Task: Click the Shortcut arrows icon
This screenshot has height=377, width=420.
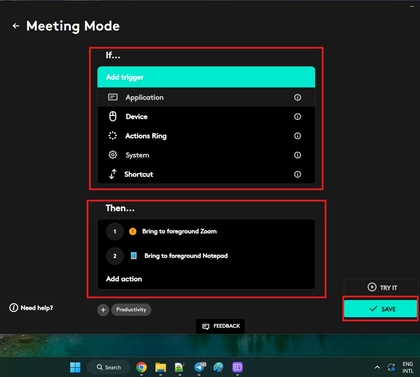Action: [113, 174]
